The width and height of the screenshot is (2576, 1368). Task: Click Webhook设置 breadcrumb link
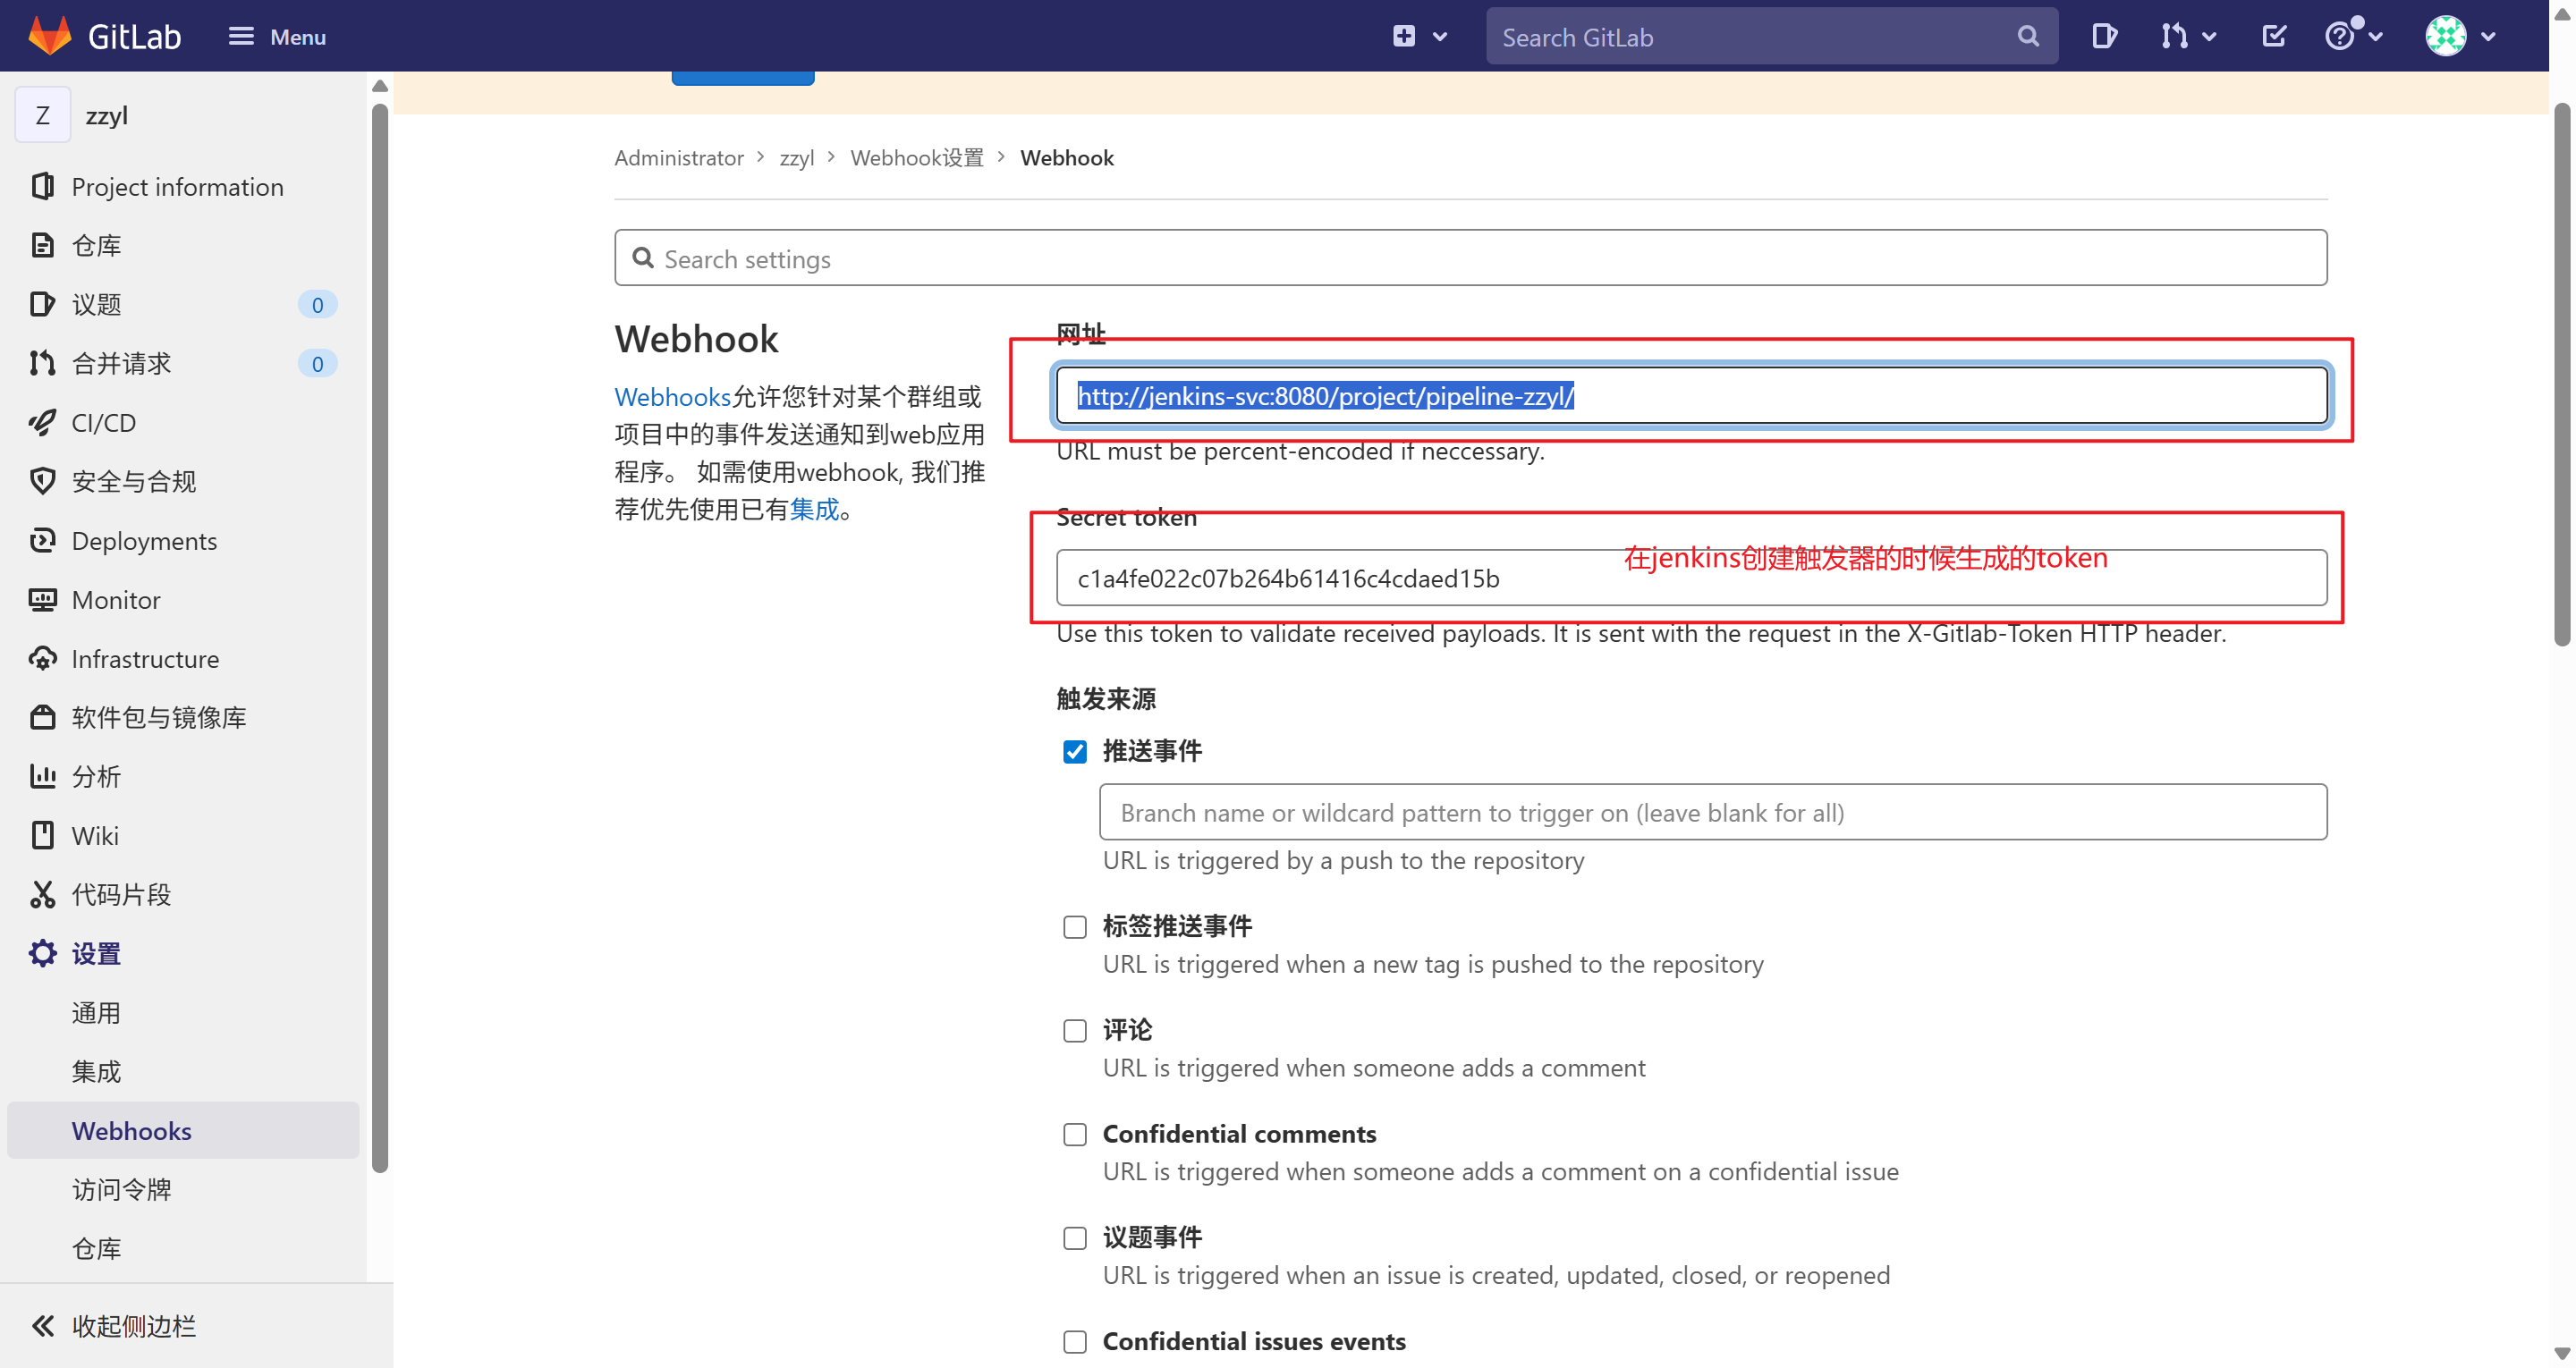[x=916, y=158]
